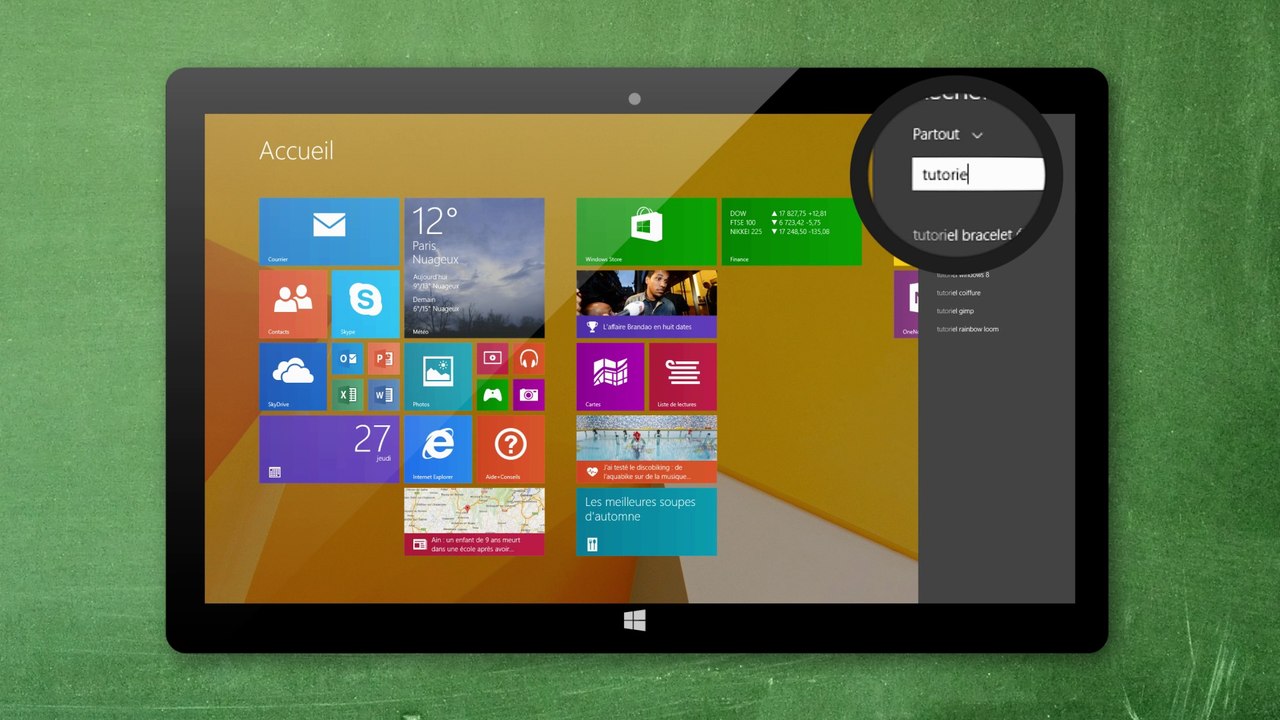1280x720 pixels.
Task: Select suggestion tutoriel bracelet
Action: point(967,235)
